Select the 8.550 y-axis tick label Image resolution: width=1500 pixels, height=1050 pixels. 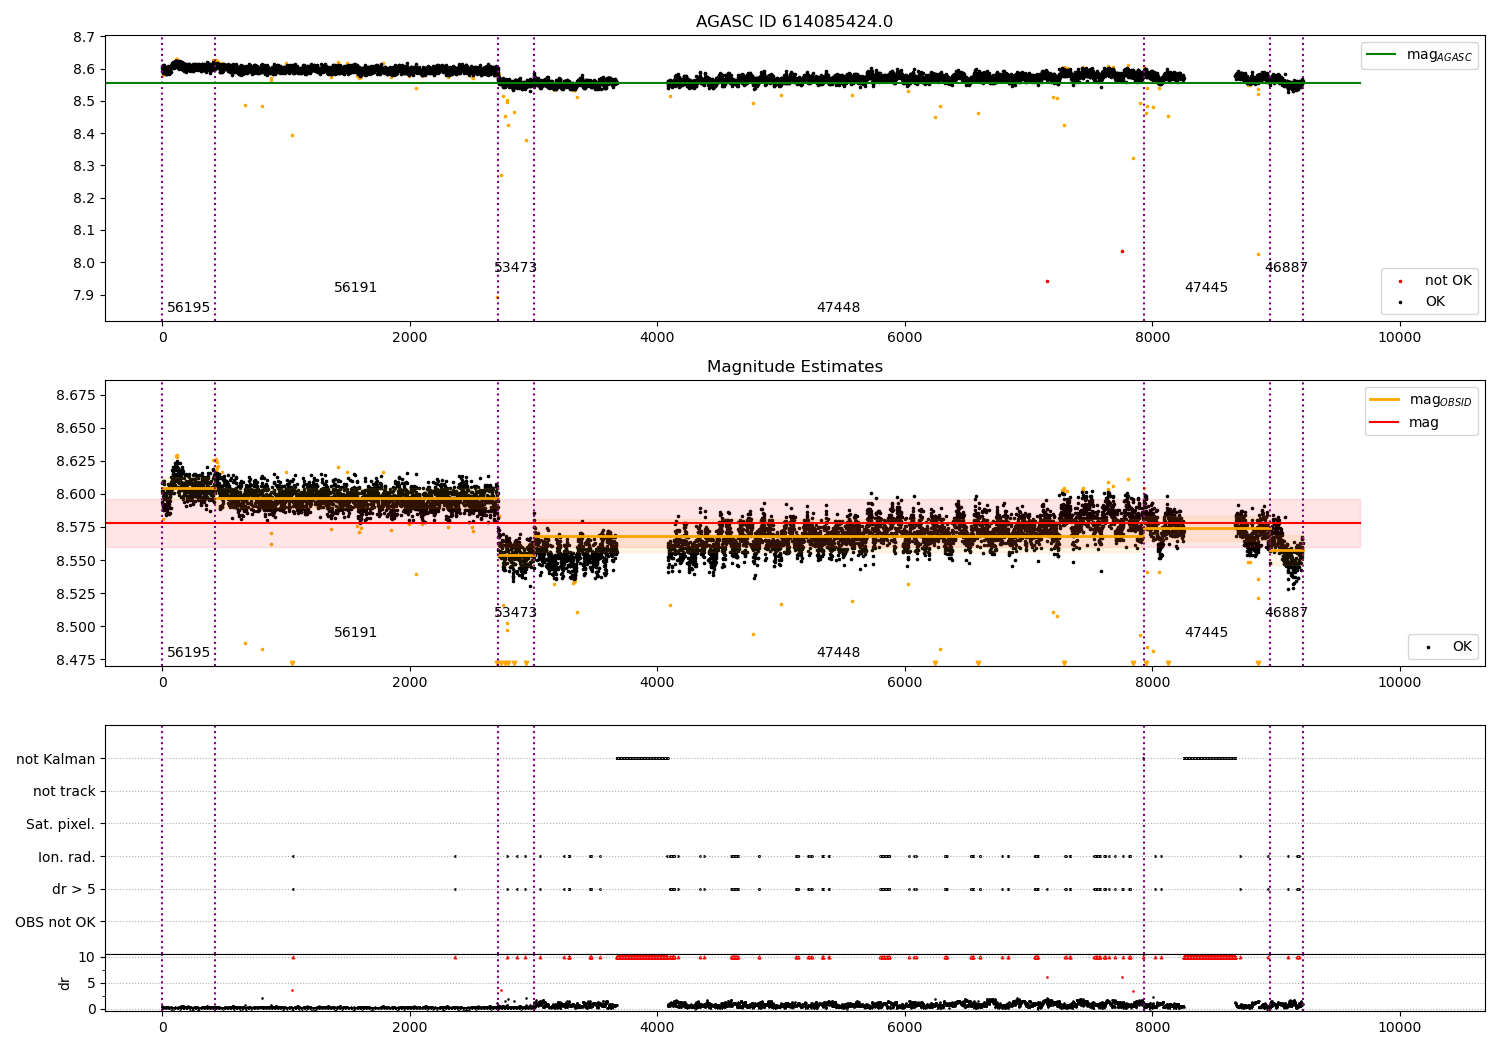coord(76,561)
